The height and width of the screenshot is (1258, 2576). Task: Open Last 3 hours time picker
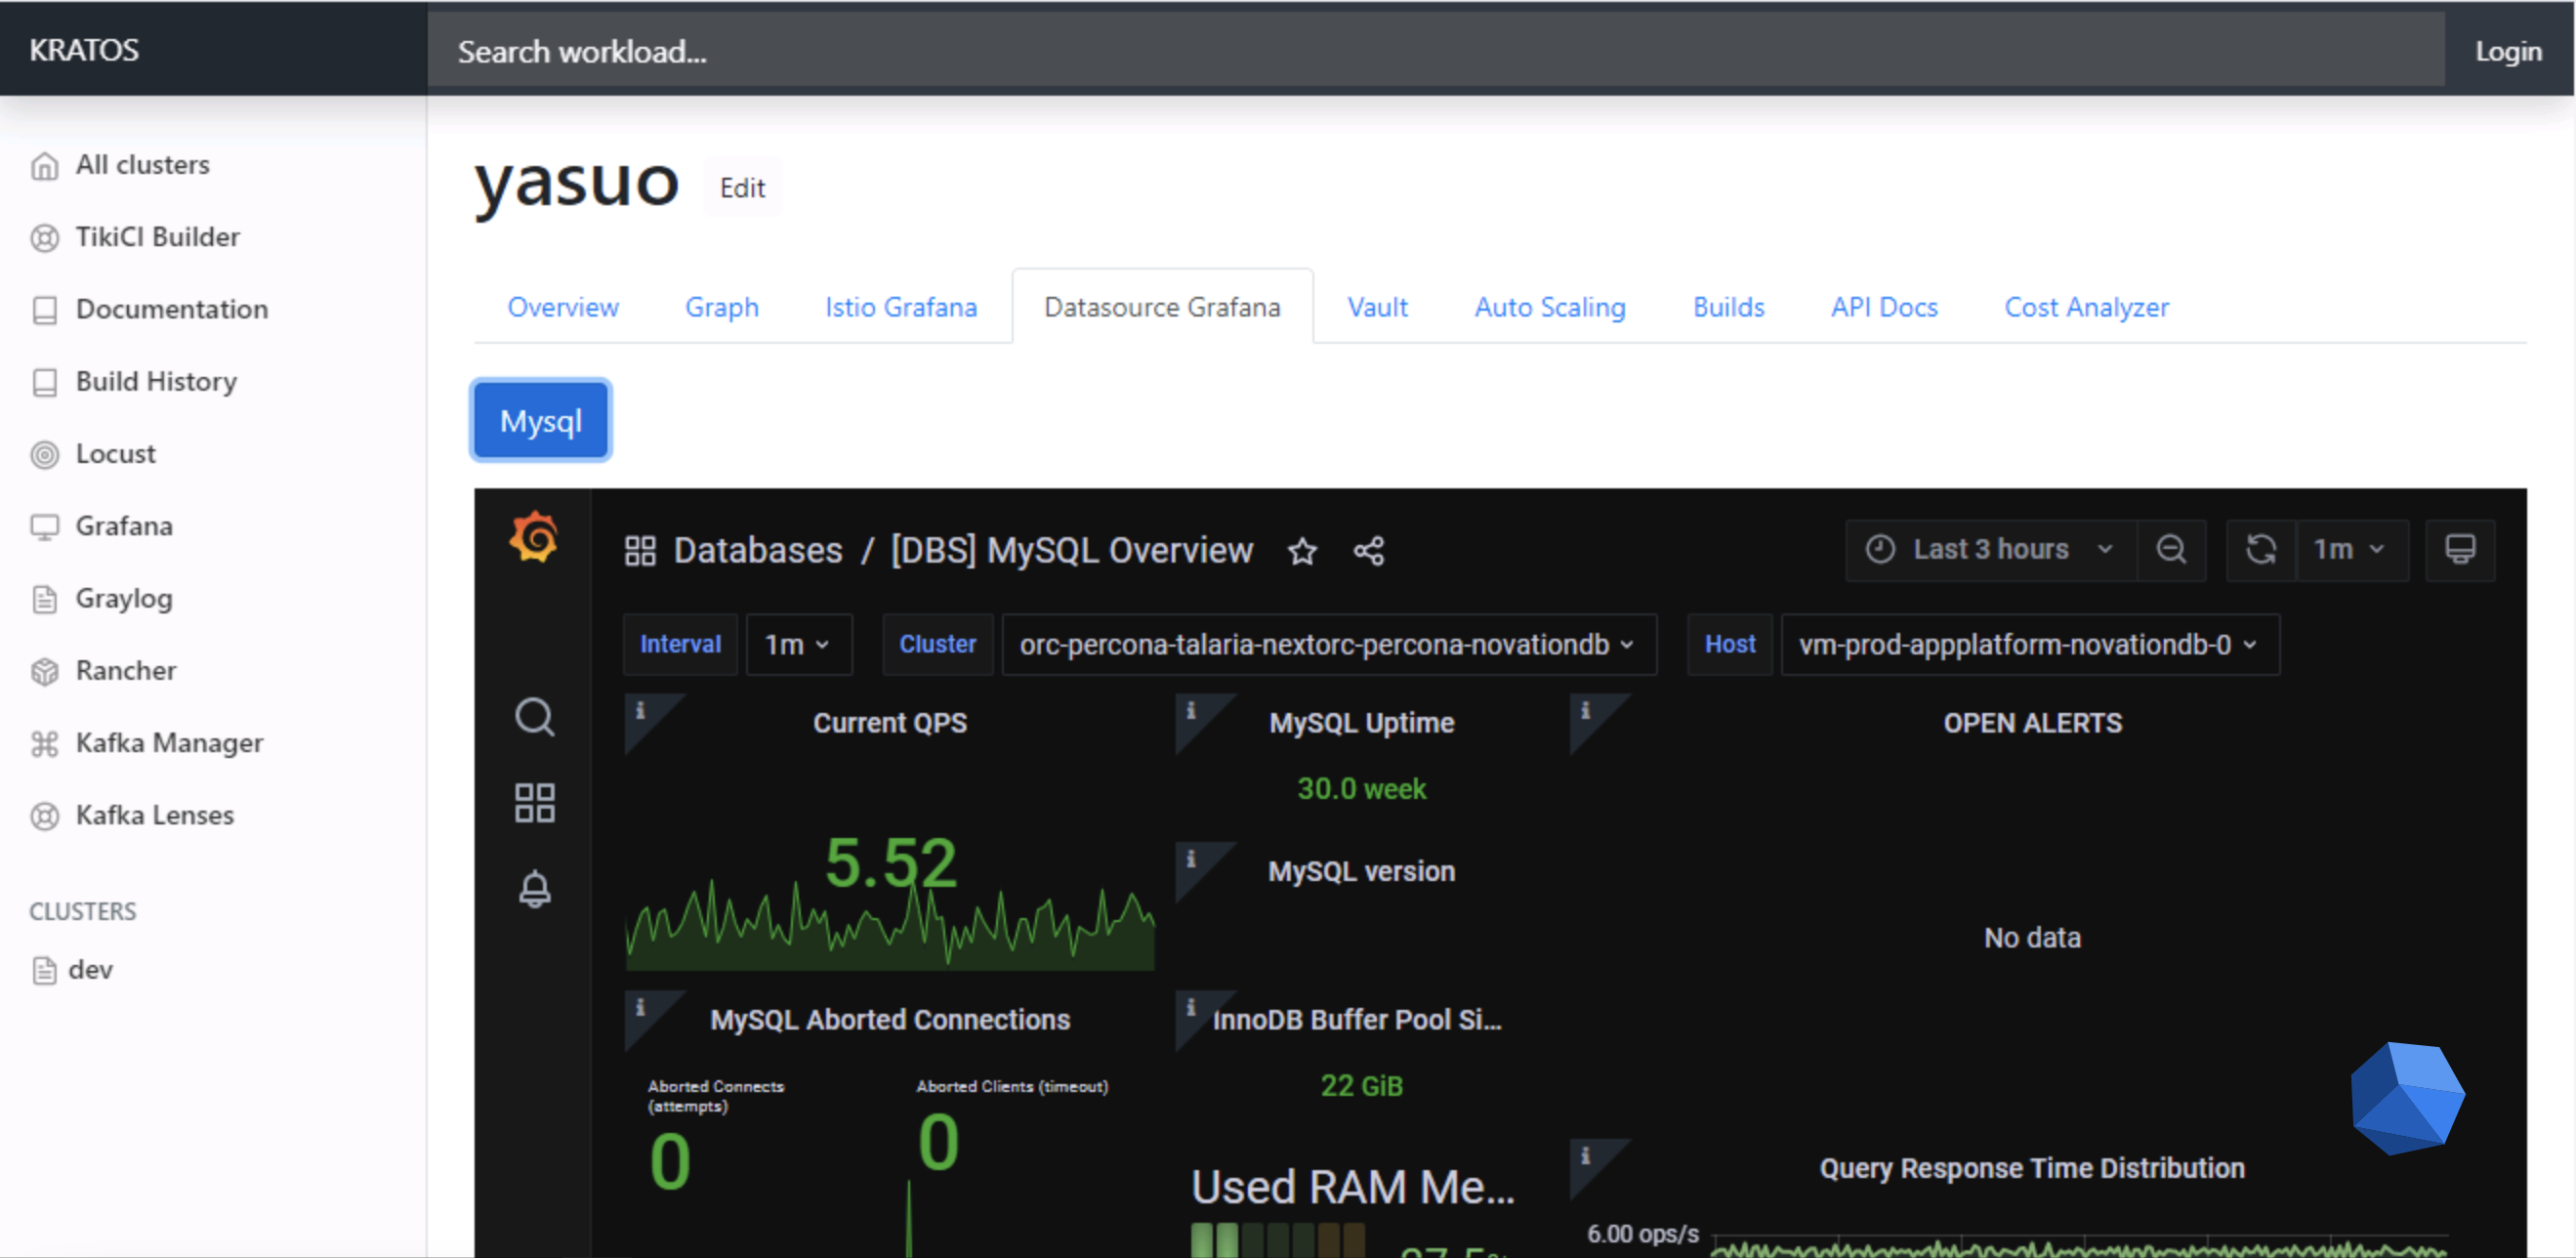(1990, 549)
